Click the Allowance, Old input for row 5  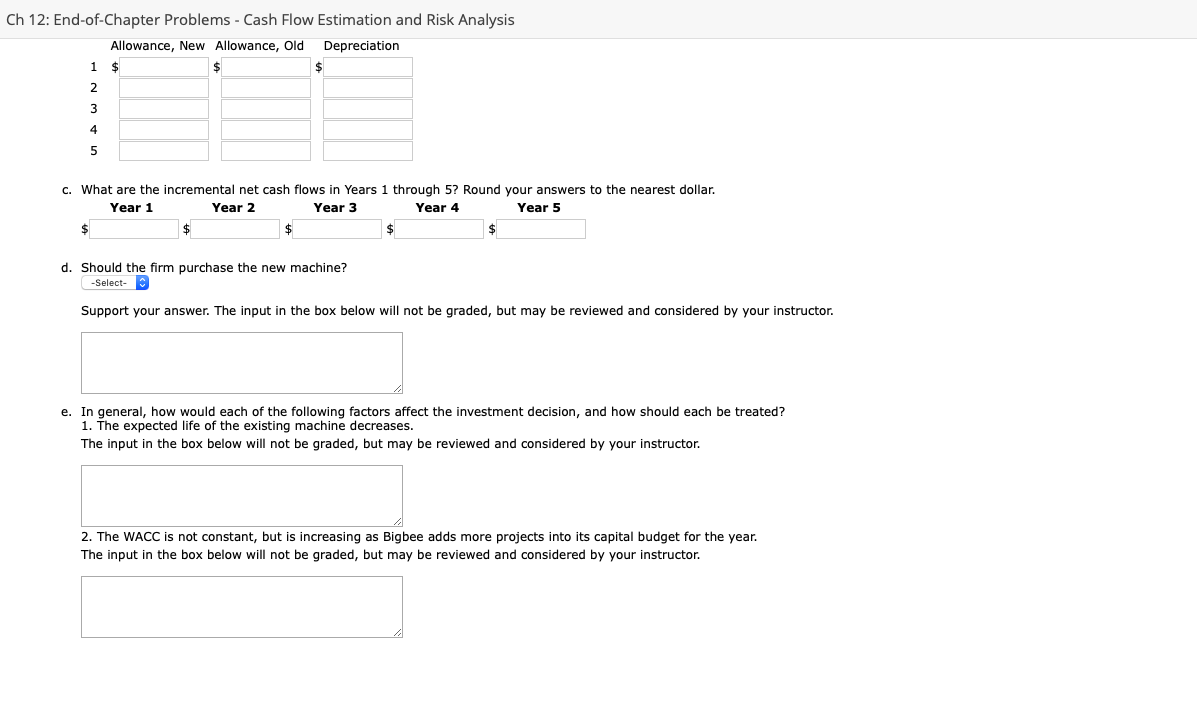[265, 151]
